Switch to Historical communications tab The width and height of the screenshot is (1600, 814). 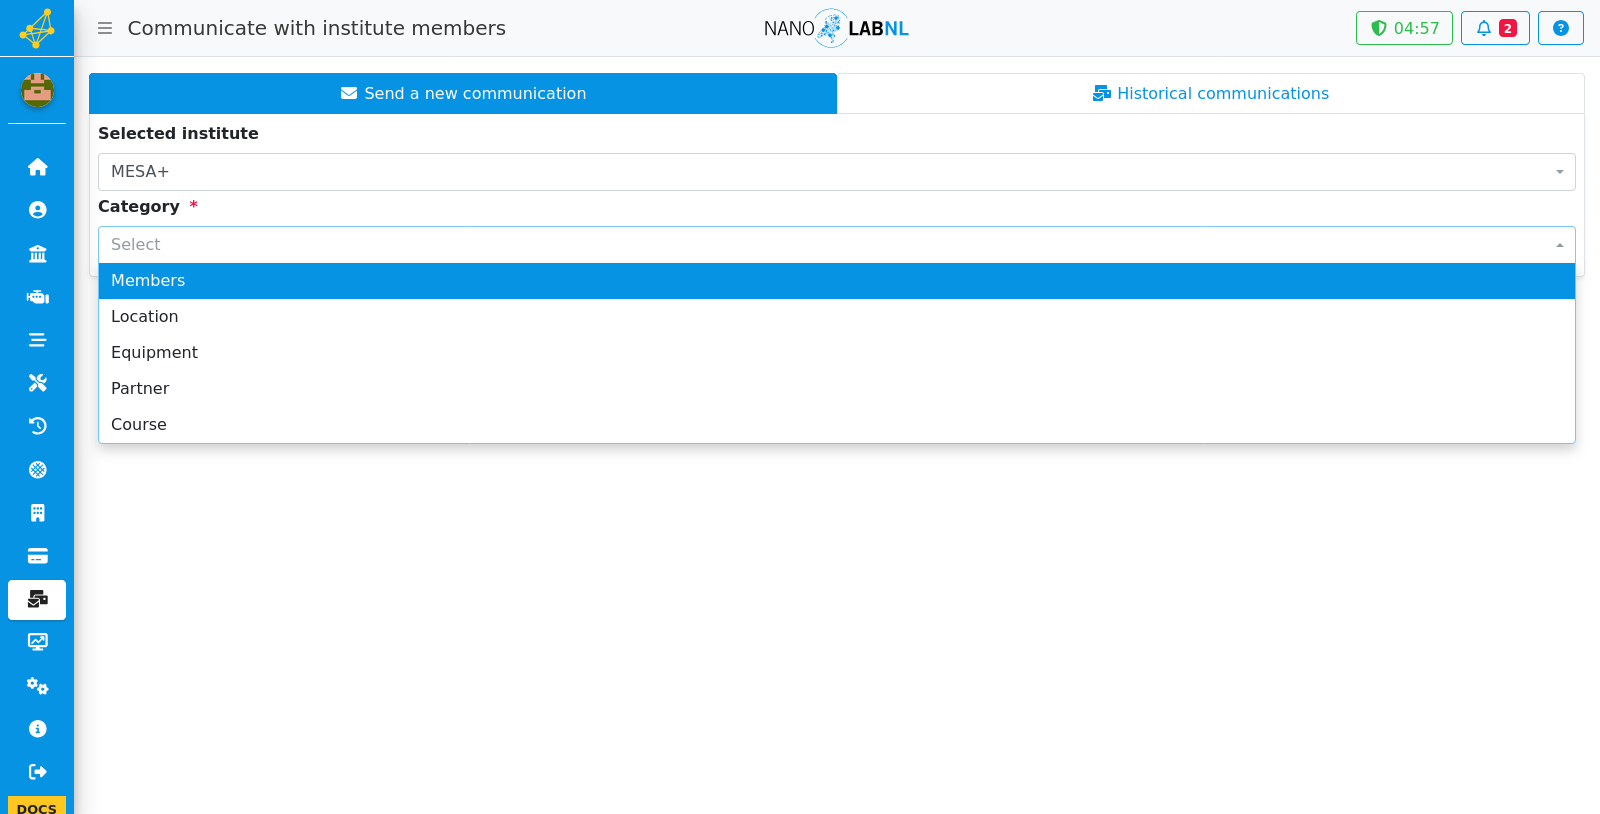click(1211, 93)
